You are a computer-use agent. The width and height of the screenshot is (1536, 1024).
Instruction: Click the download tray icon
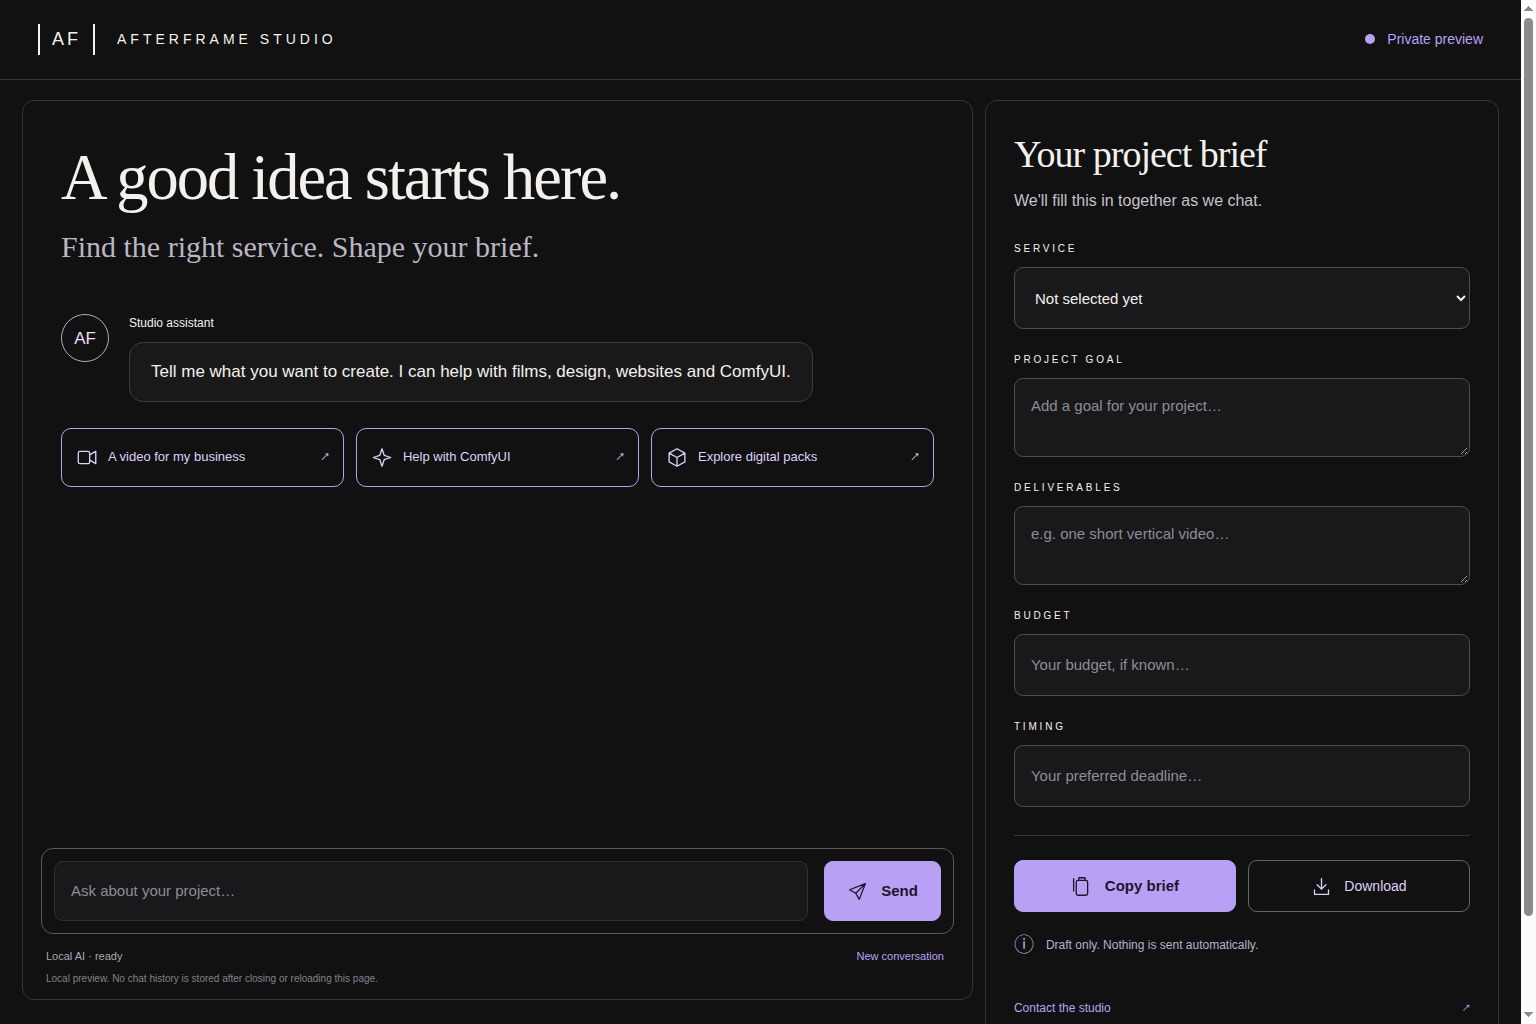[x=1321, y=886]
